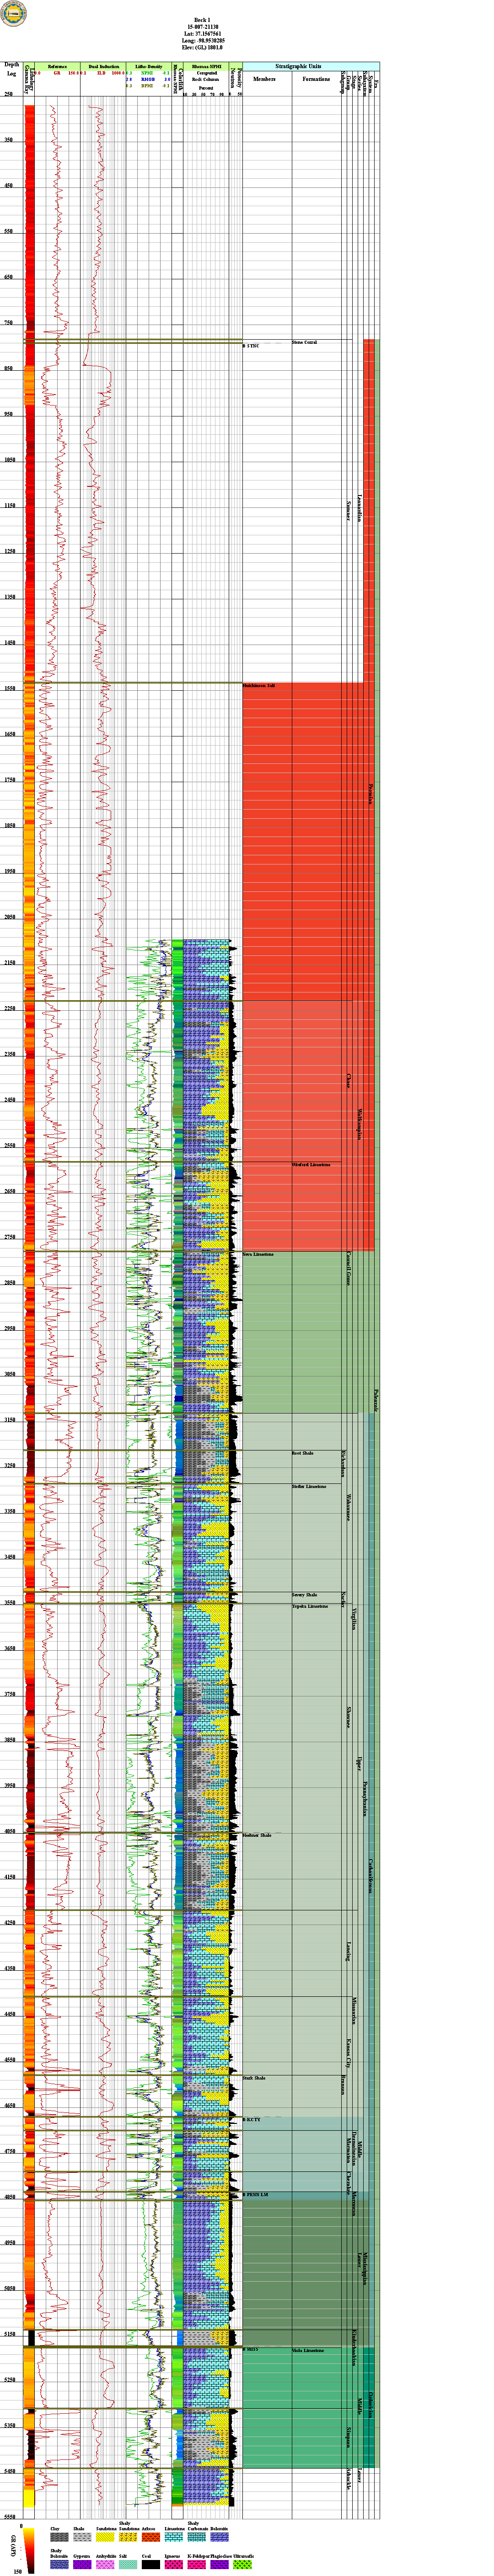Select the Shale lithology legend swatch

point(82,2537)
